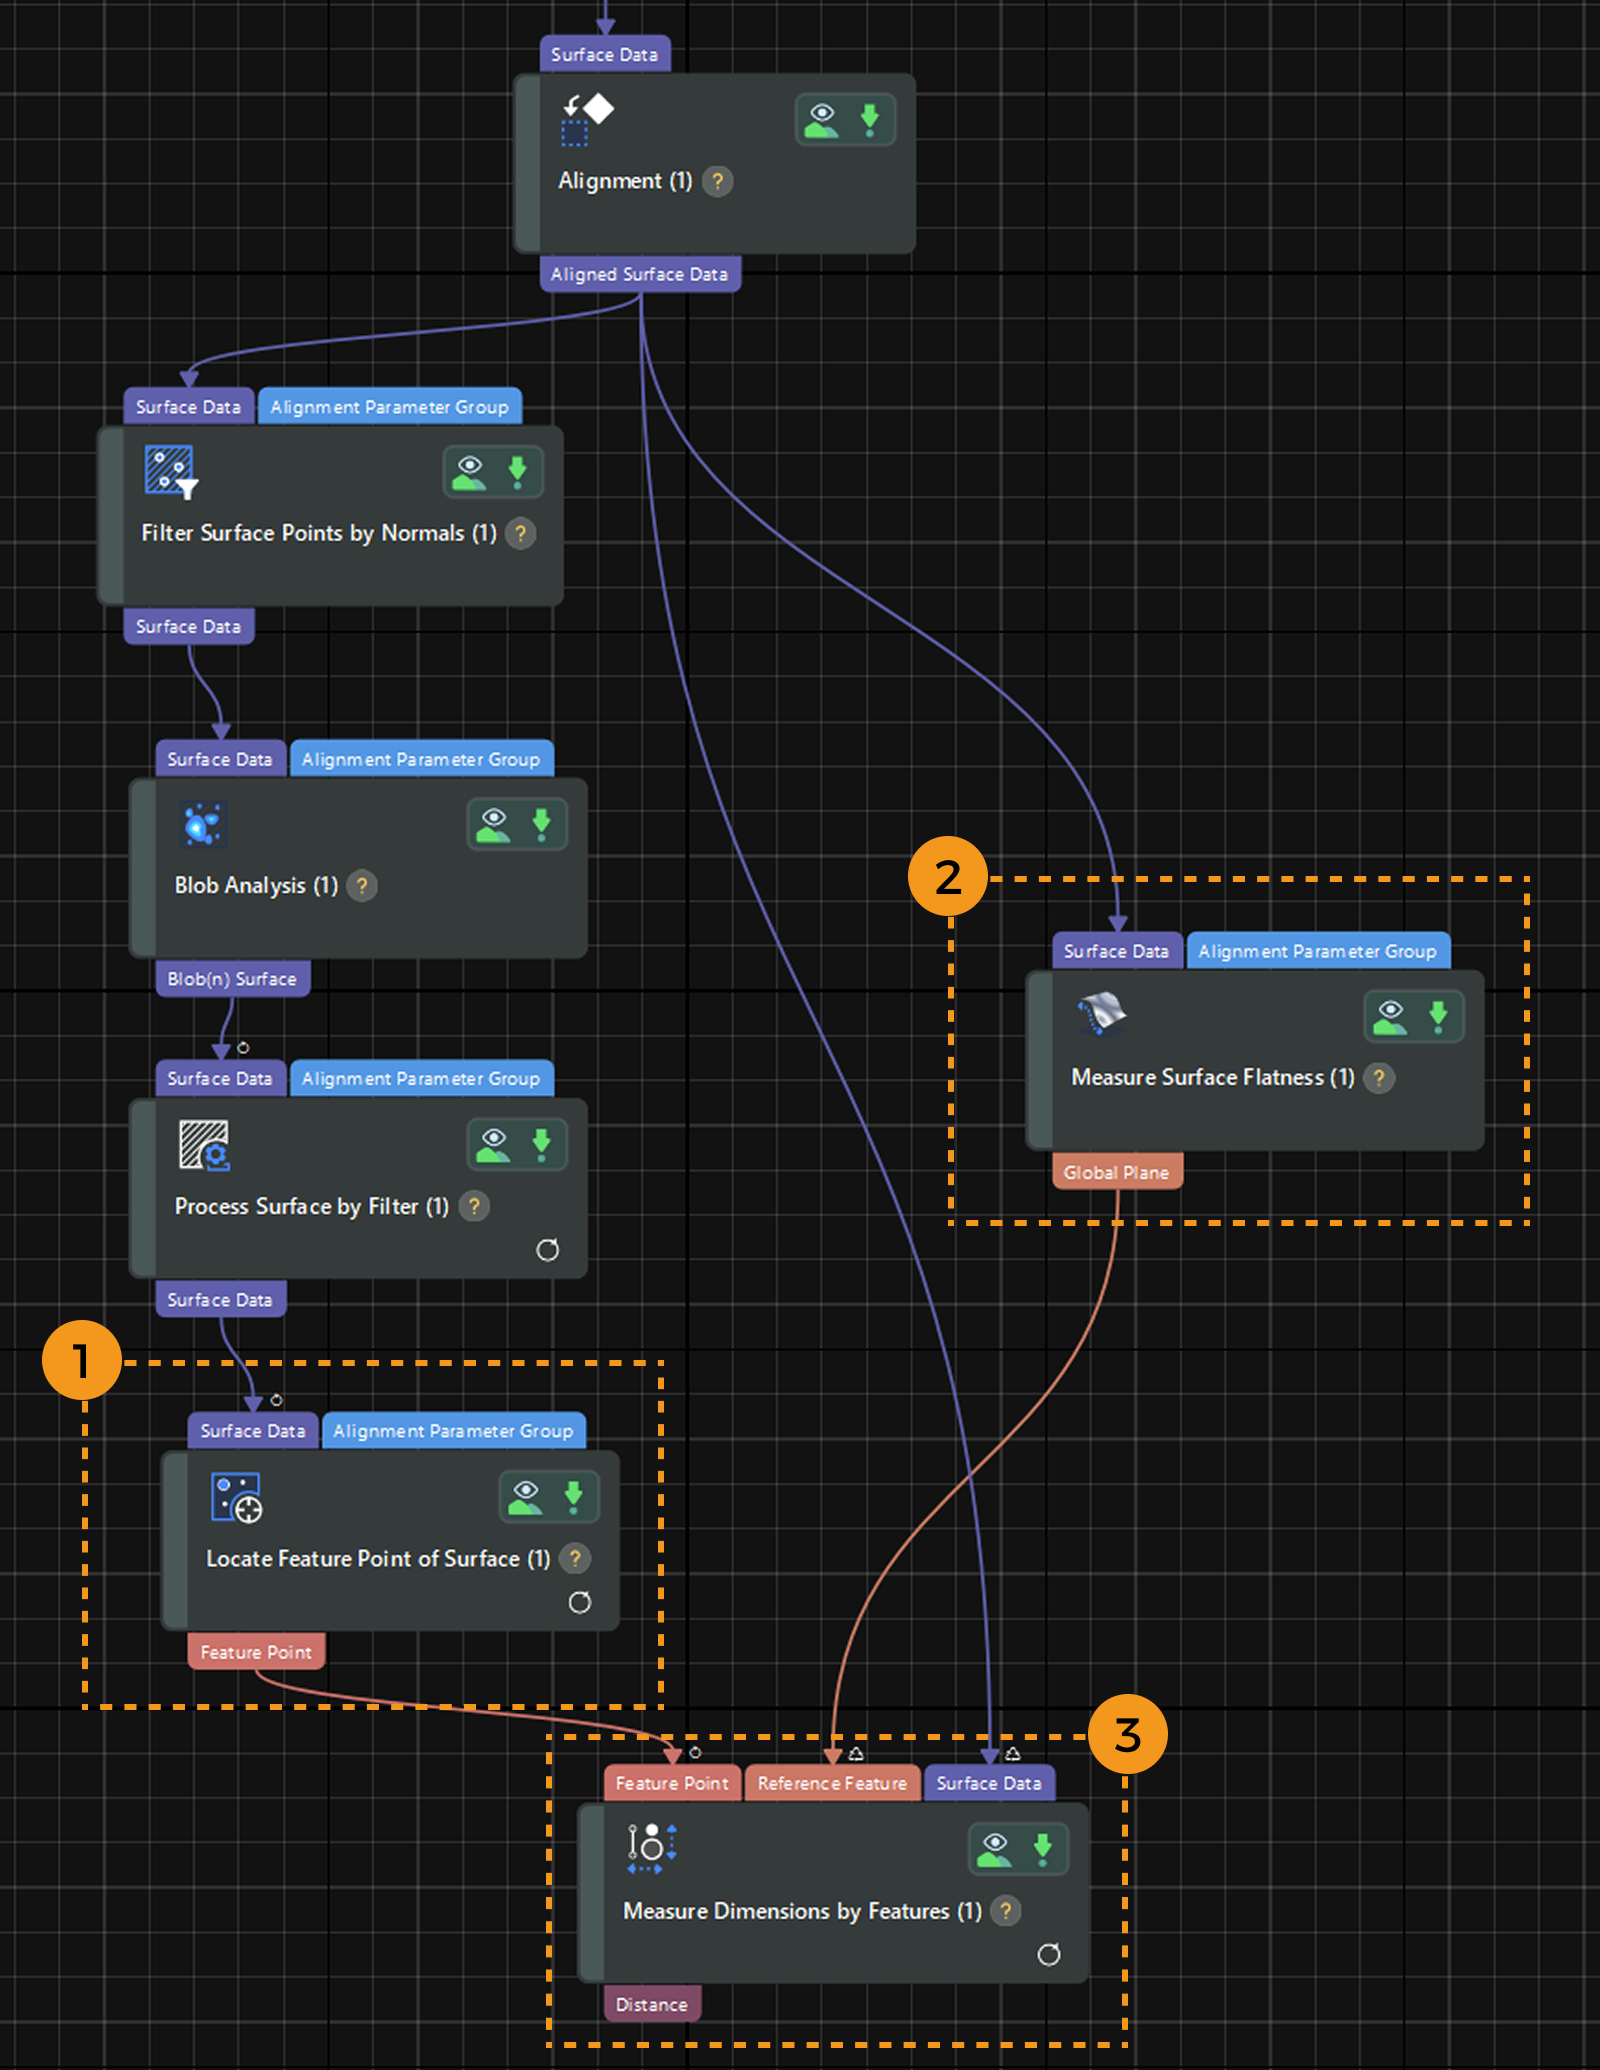Screen dimensions: 1600x2070
Task: Click the Filter Surface Points by Normals icon
Action: (170, 471)
